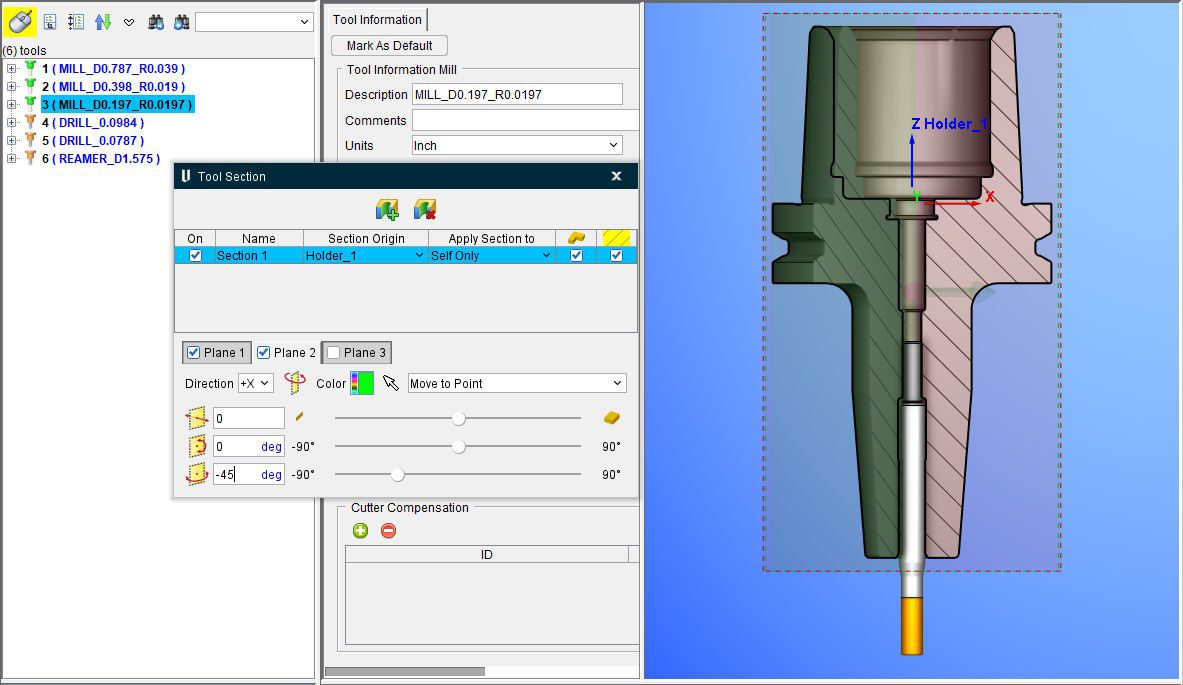1183x685 pixels.
Task: Click the green plus under Cutter Compensation
Action: [360, 531]
